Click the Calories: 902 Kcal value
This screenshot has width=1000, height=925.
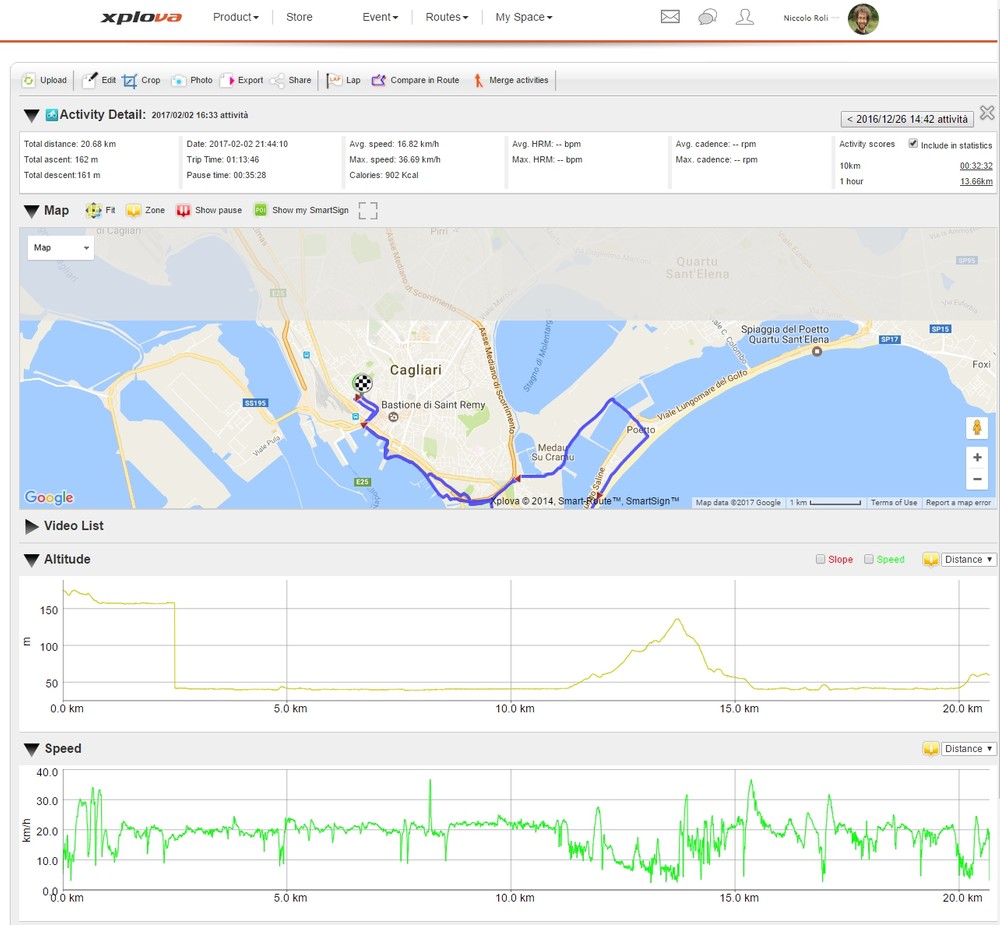click(384, 175)
